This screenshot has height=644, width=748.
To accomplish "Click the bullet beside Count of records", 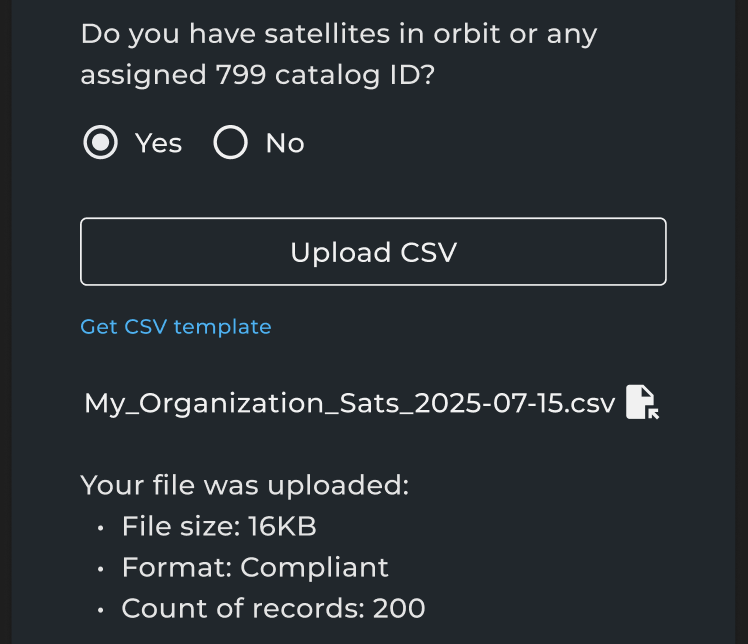I will coord(100,609).
